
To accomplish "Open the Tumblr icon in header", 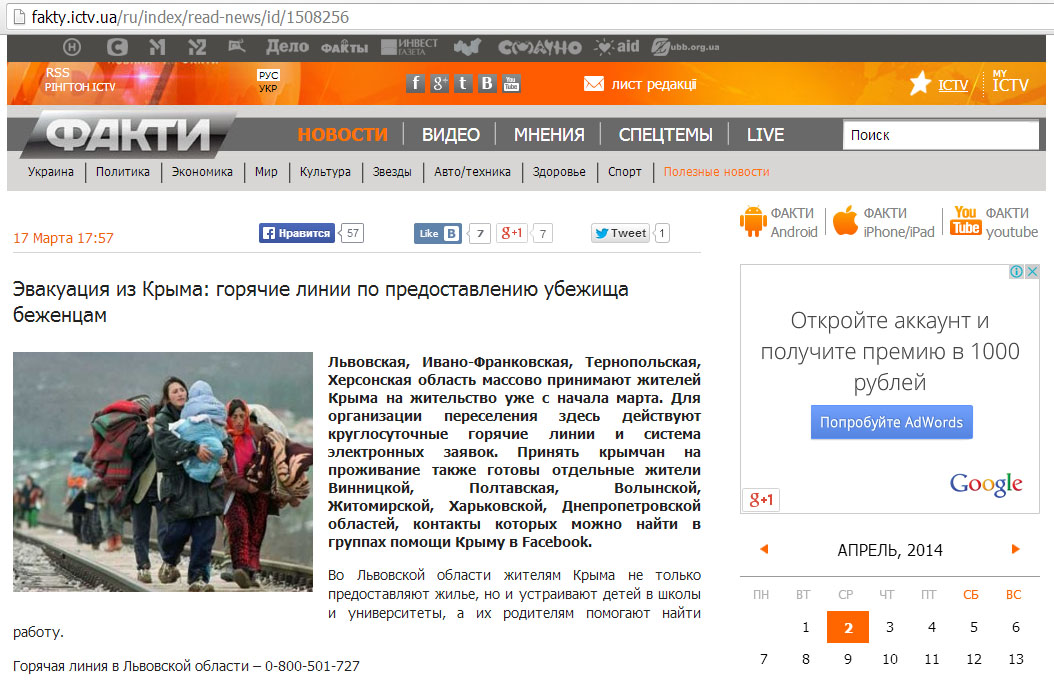I will click(x=463, y=84).
